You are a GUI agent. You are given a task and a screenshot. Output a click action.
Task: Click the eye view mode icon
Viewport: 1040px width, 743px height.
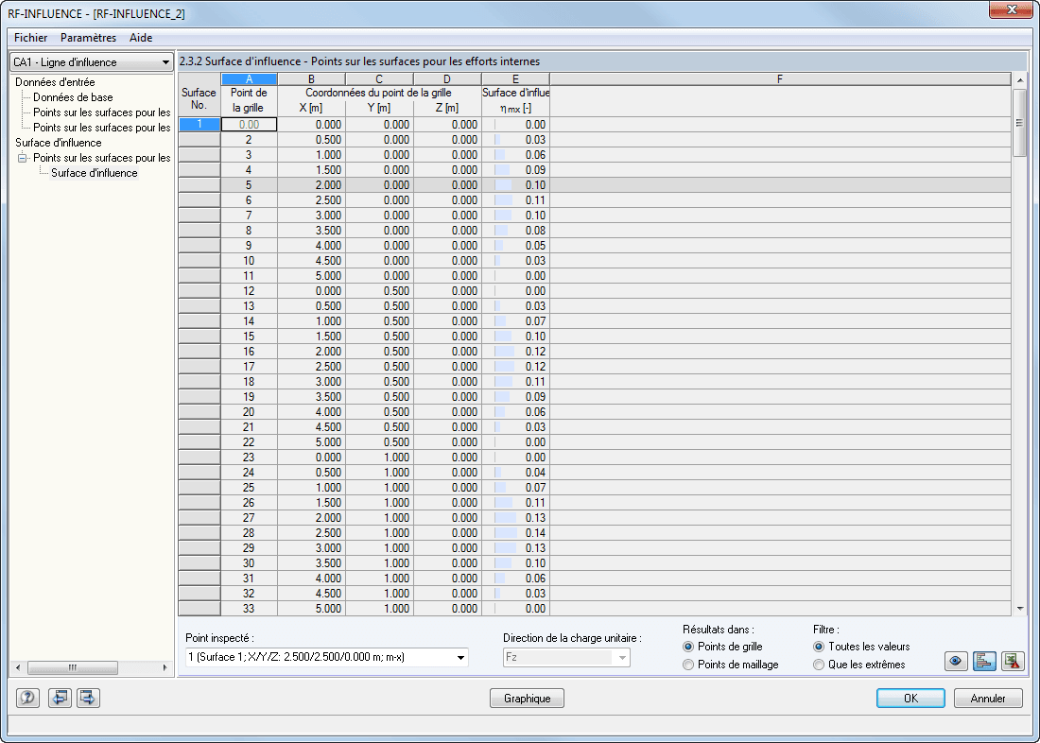[956, 661]
